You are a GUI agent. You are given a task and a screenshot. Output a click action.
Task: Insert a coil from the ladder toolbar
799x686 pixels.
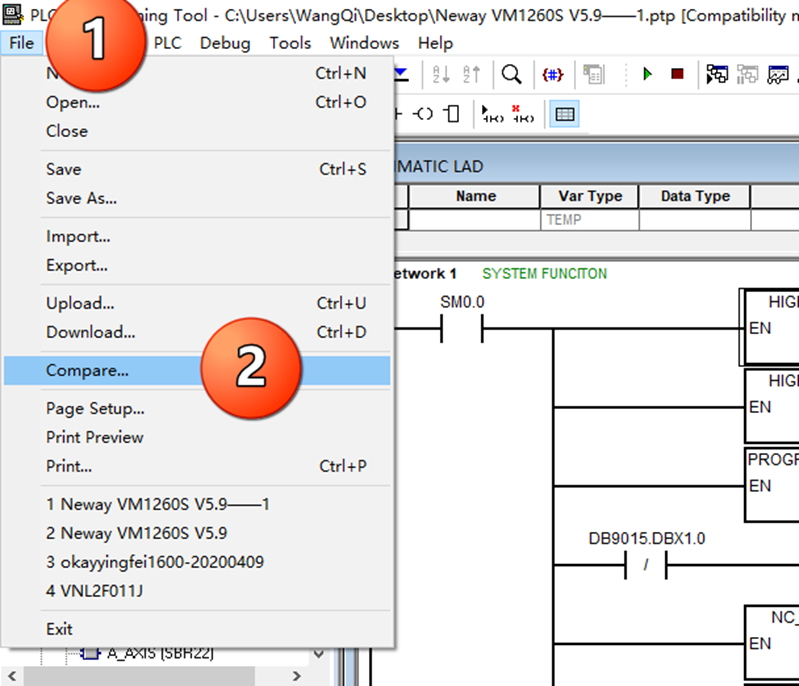(423, 114)
